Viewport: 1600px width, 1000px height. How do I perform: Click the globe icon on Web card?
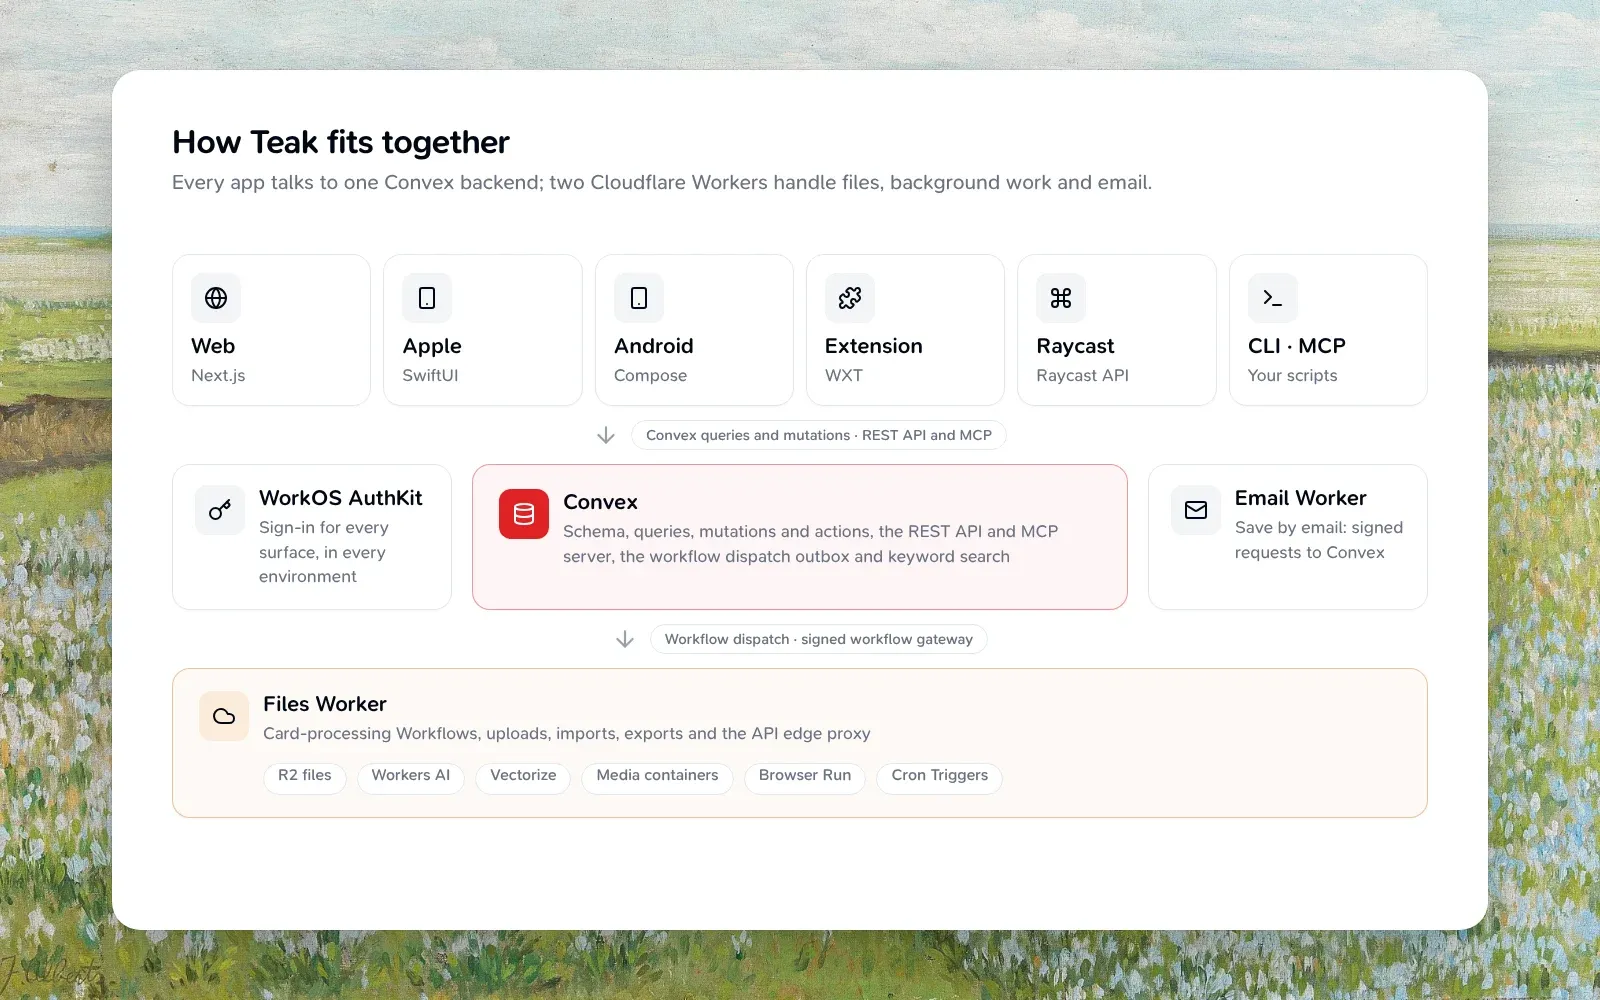(216, 298)
